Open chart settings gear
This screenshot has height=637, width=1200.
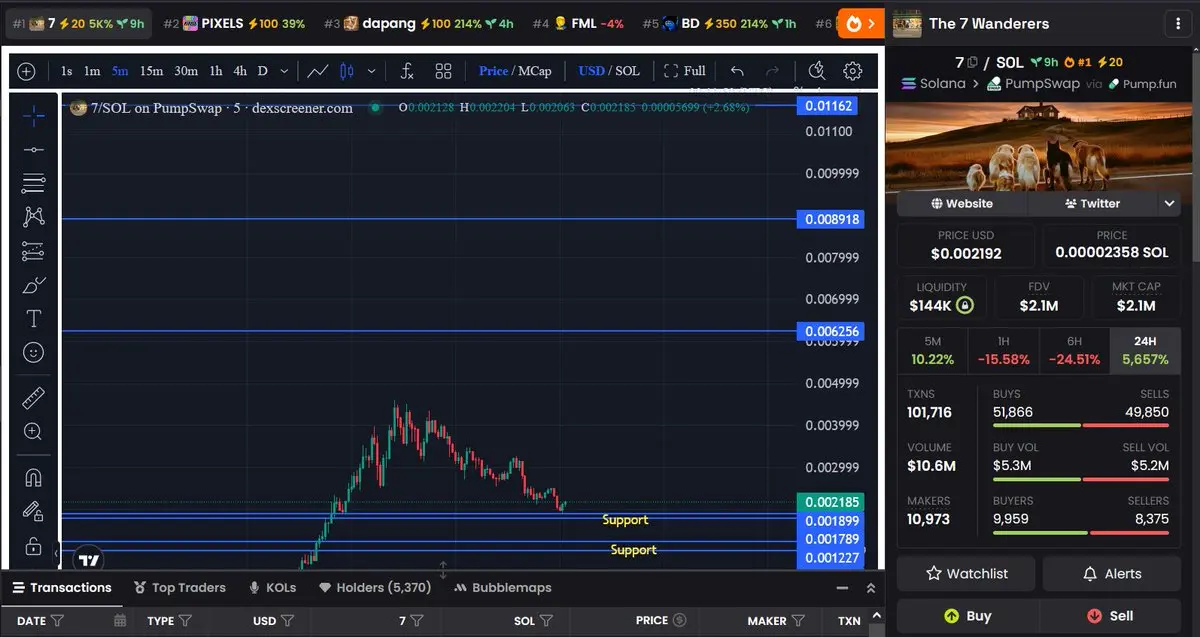pos(853,71)
